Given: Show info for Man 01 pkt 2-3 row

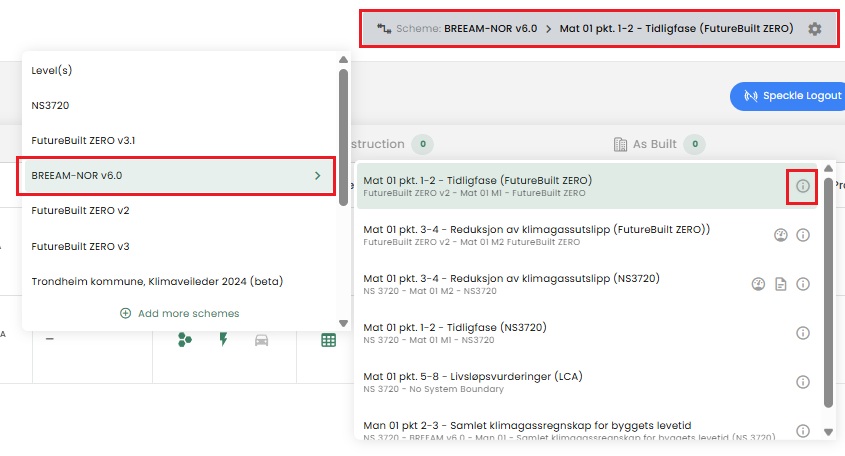Looking at the screenshot, I should click(802, 431).
